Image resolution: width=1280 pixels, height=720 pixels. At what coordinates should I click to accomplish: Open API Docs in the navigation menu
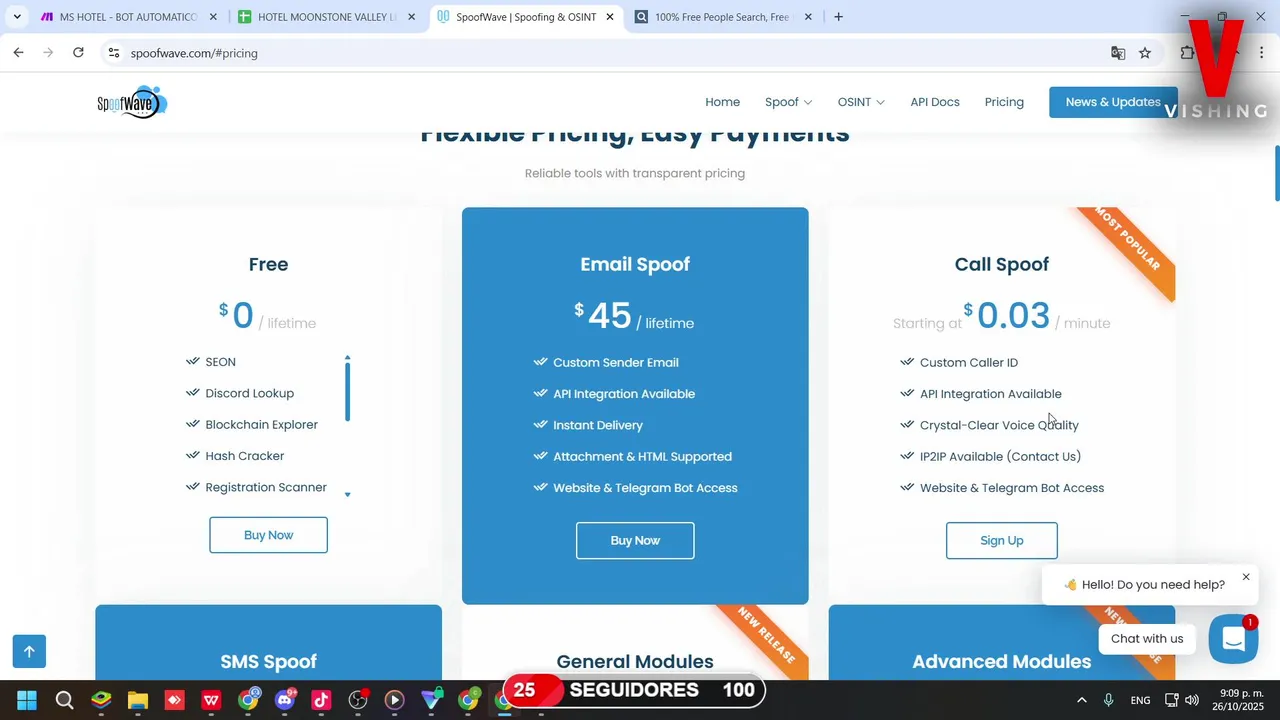point(934,102)
